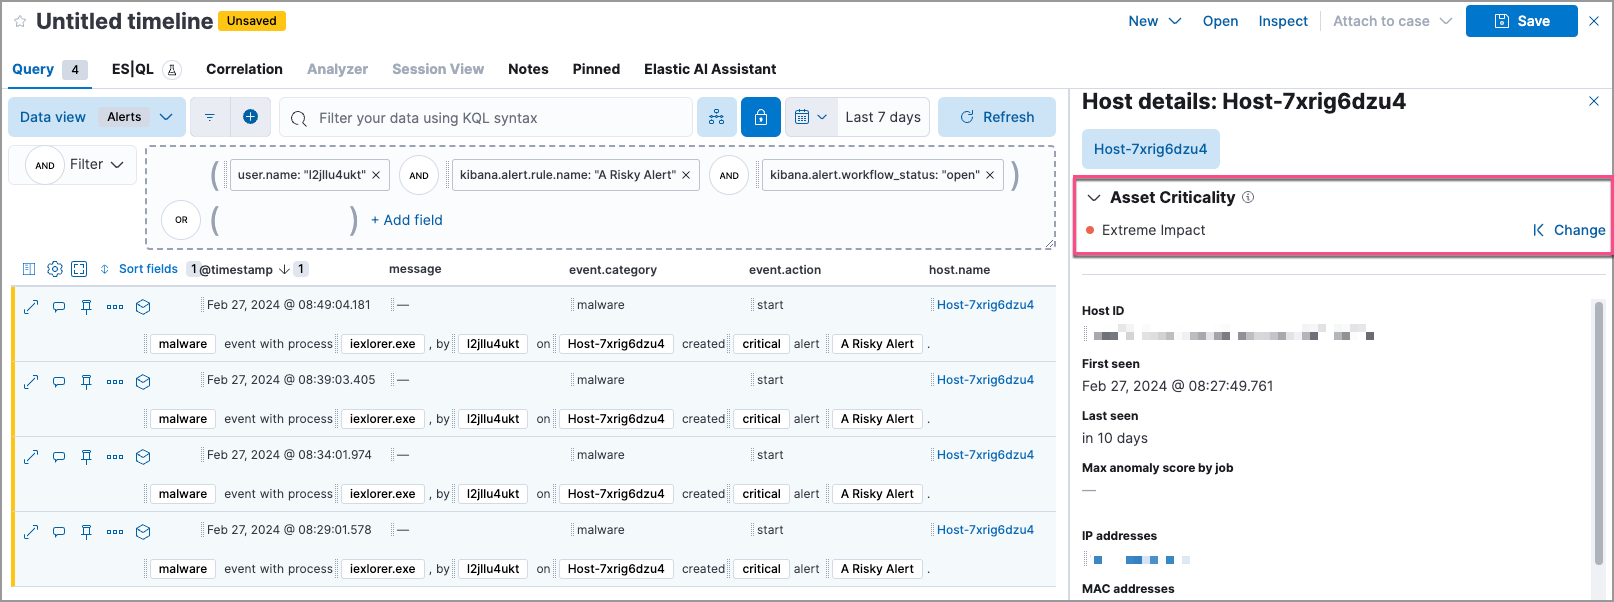Screen dimensions: 1614x602
Task: Open timeline settings gear icon
Action: click(x=55, y=269)
